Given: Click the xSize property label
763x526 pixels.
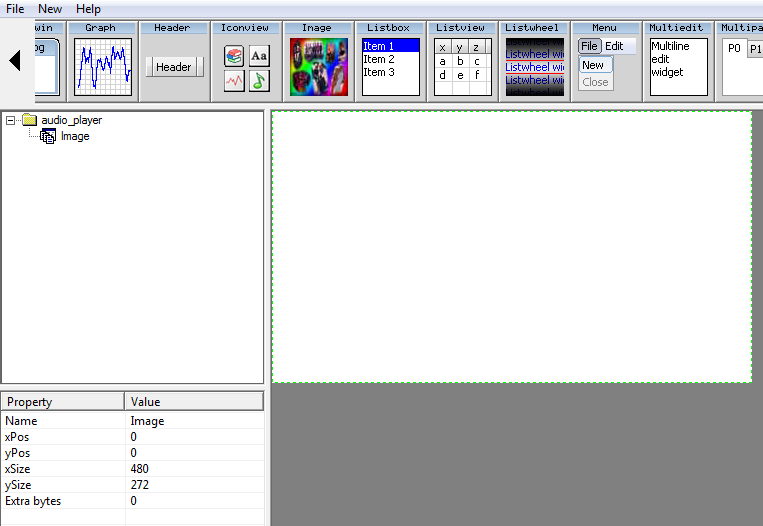Looking at the screenshot, I should tap(18, 469).
